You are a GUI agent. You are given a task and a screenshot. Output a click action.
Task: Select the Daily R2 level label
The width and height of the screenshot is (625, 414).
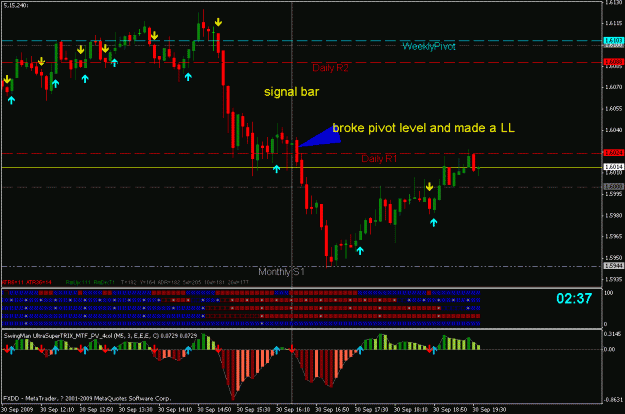(x=330, y=68)
